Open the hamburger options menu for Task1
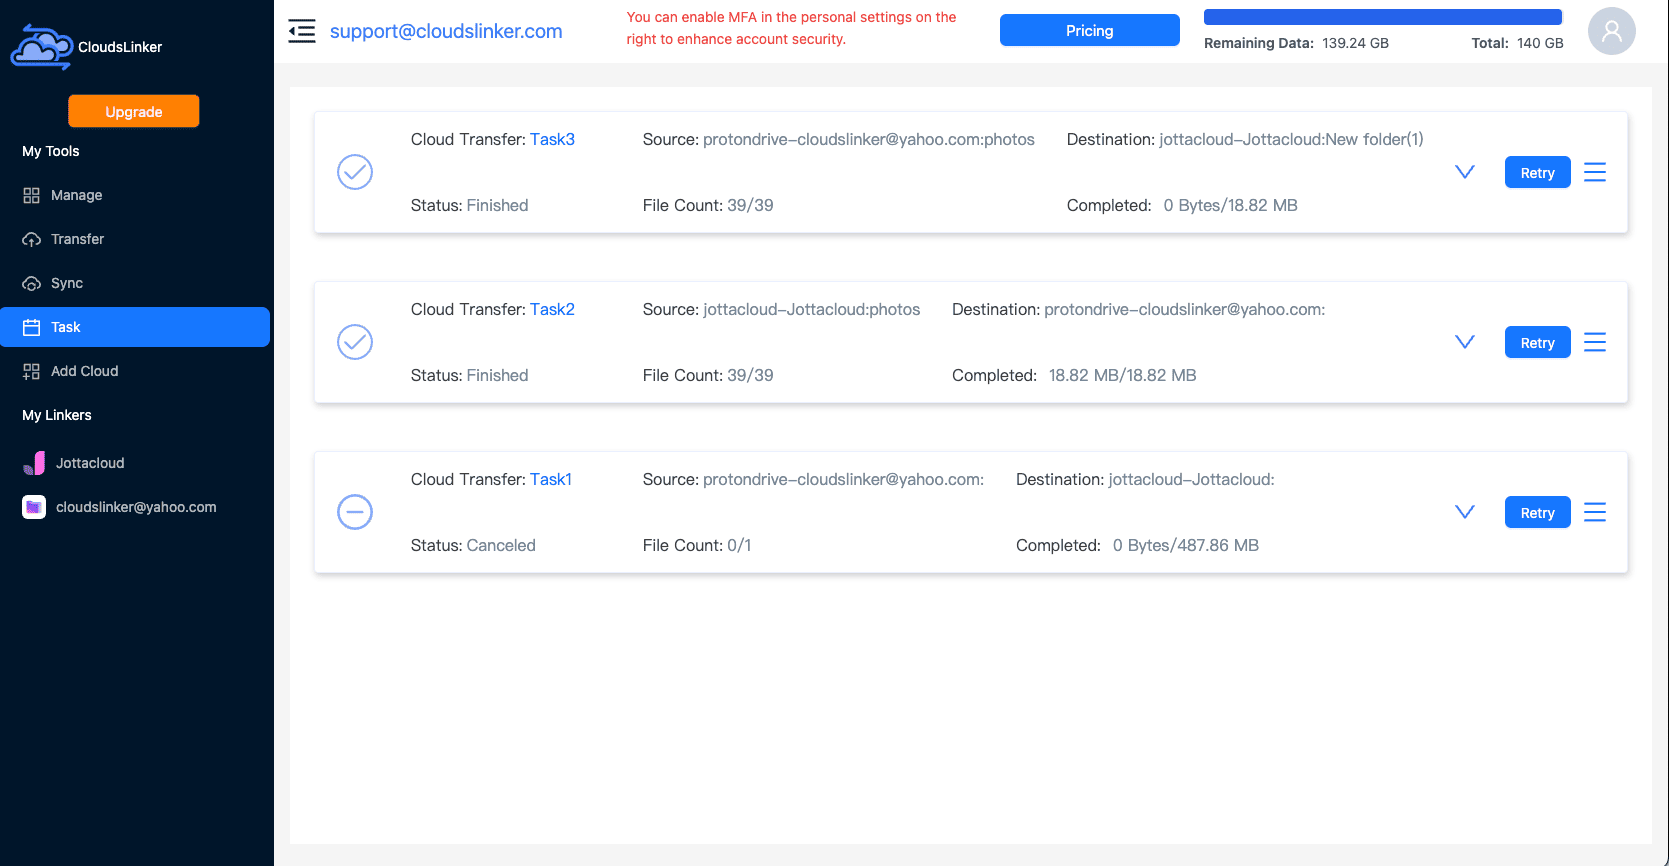Image resolution: width=1669 pixels, height=866 pixels. [1595, 512]
